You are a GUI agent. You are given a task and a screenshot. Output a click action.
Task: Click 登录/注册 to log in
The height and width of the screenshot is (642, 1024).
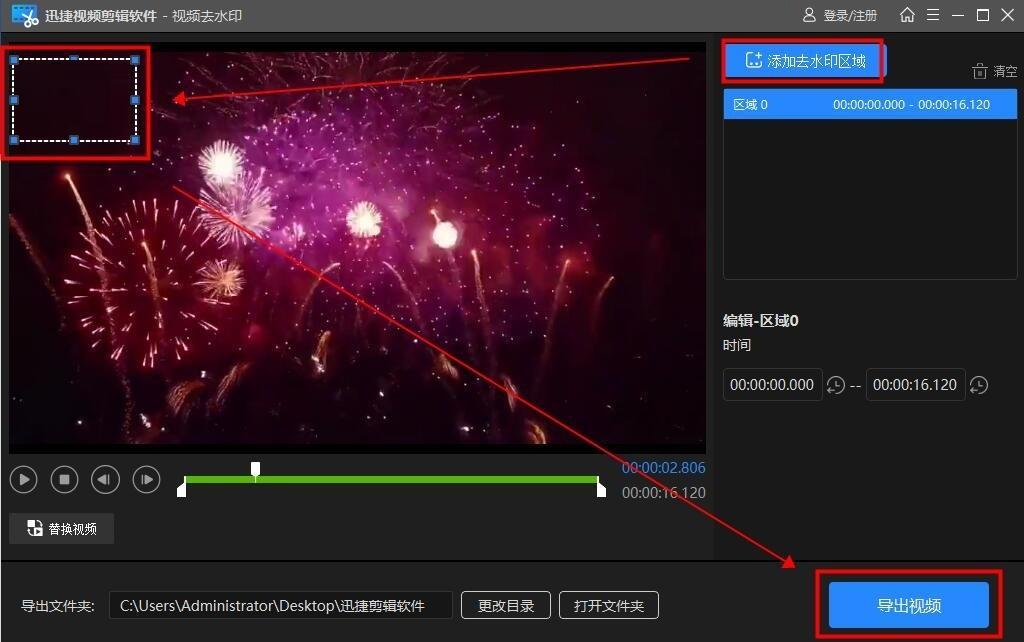click(x=840, y=15)
